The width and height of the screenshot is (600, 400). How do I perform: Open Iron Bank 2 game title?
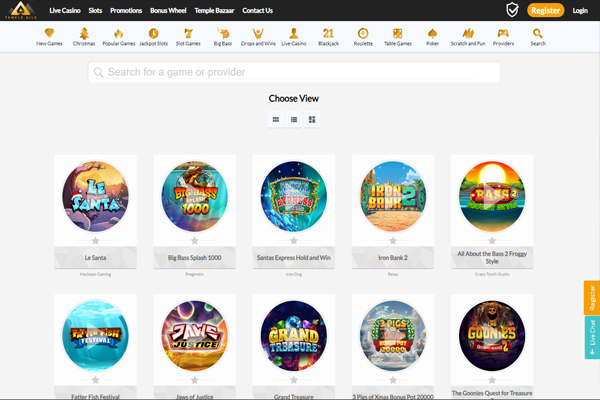pos(393,258)
